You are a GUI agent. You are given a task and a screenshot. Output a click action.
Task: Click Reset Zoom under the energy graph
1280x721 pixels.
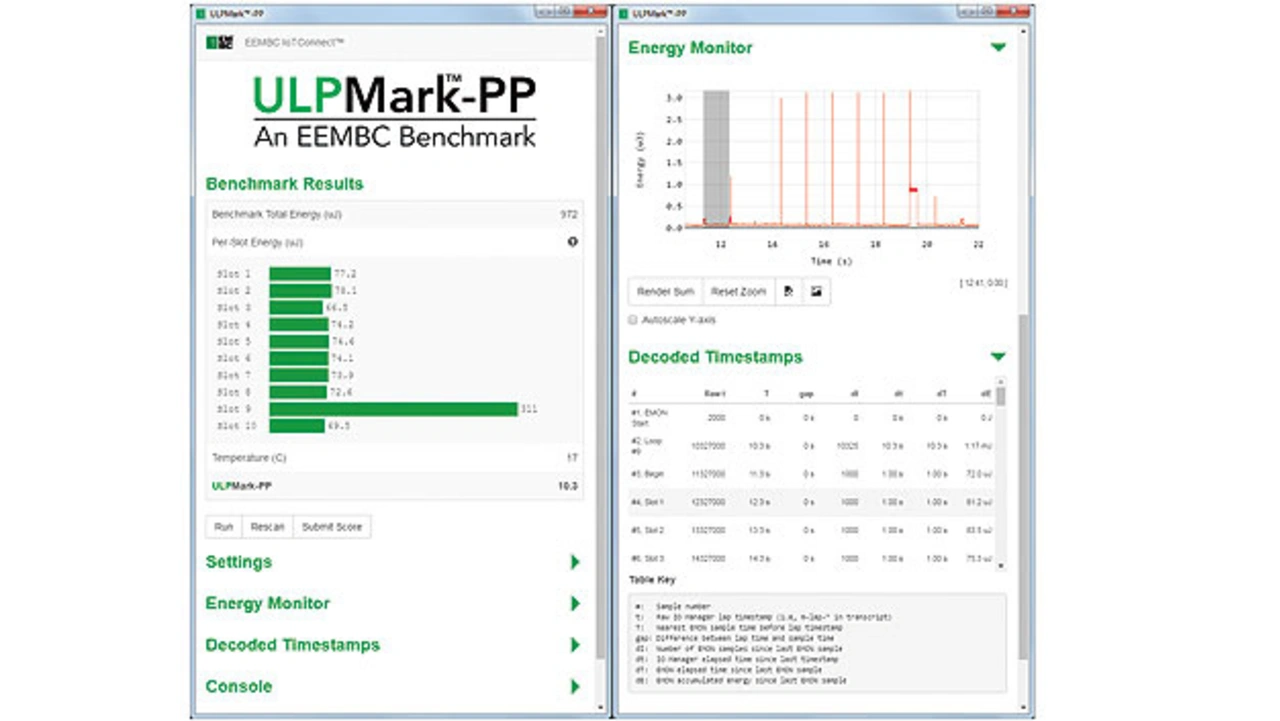(x=738, y=292)
